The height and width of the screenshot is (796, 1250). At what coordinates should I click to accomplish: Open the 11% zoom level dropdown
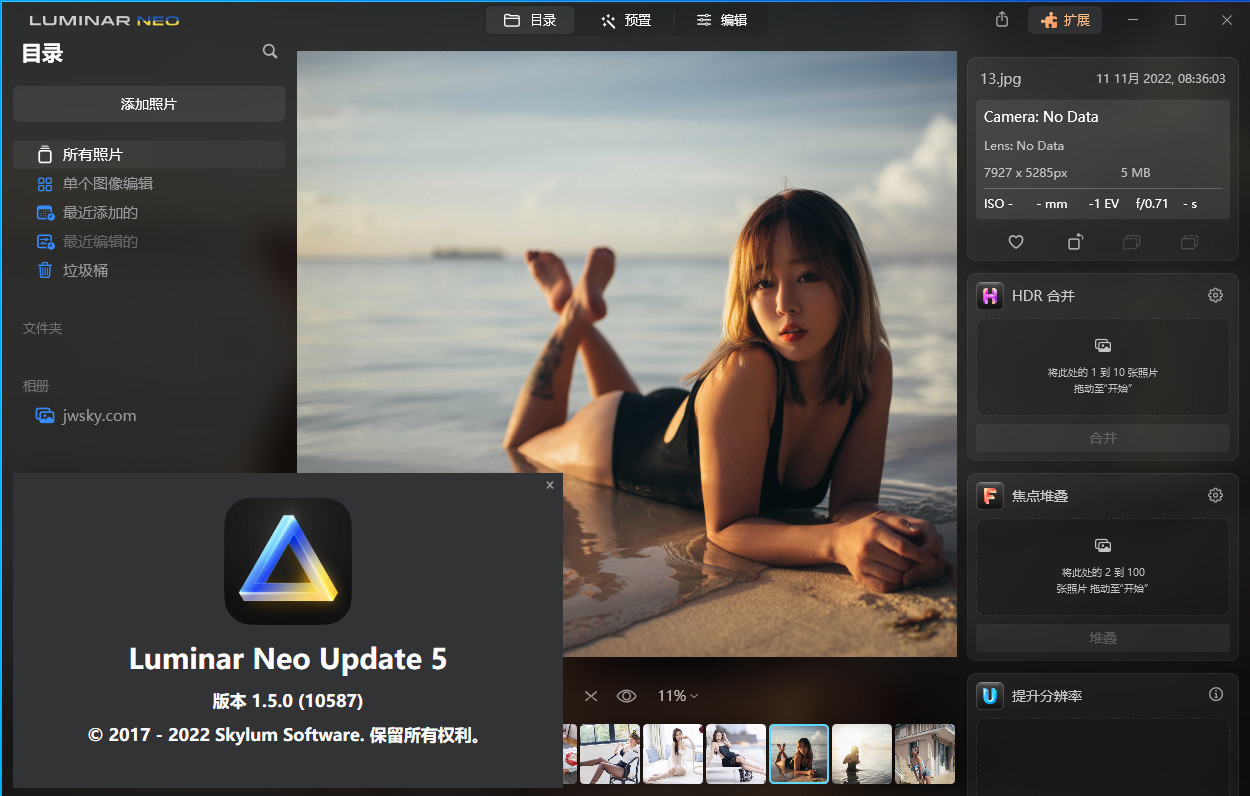pyautogui.click(x=677, y=695)
